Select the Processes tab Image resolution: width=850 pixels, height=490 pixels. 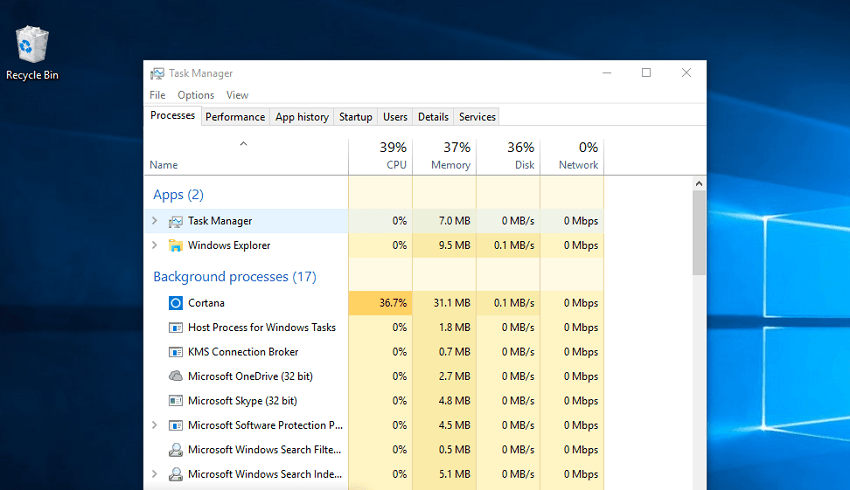pyautogui.click(x=172, y=115)
